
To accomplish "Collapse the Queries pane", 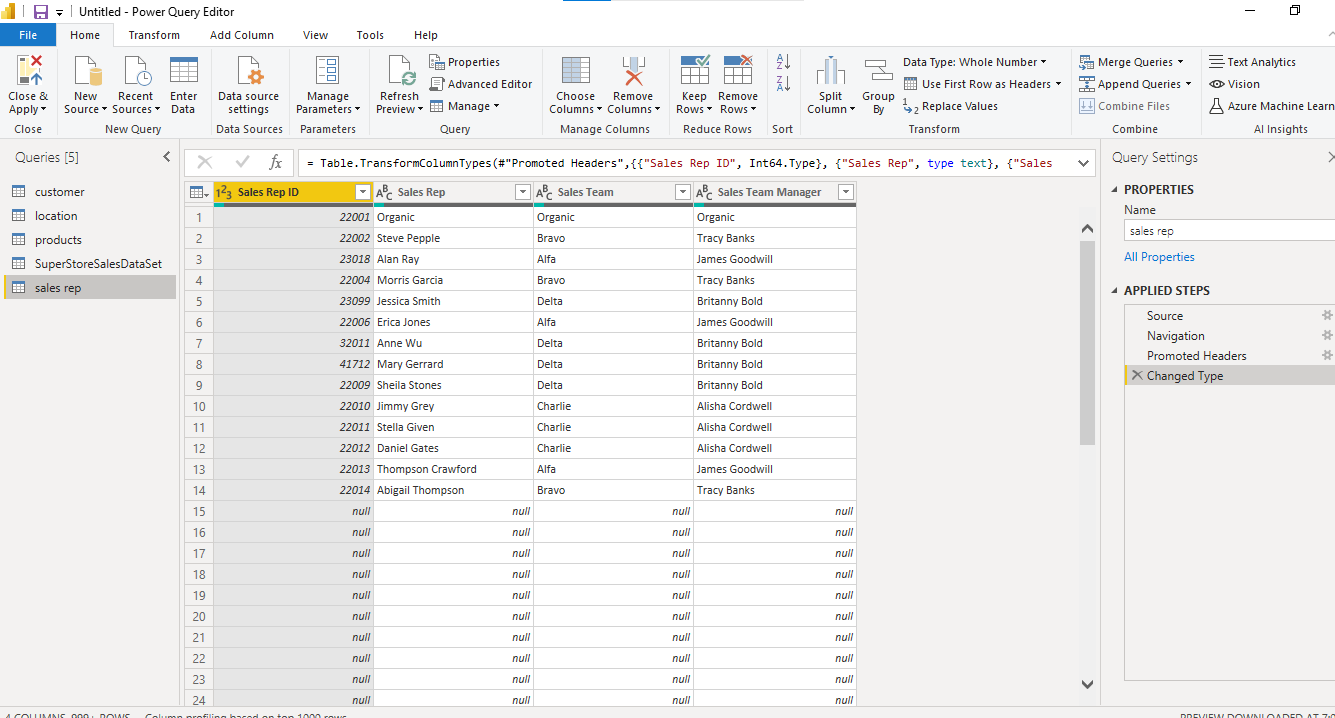I will coord(167,156).
